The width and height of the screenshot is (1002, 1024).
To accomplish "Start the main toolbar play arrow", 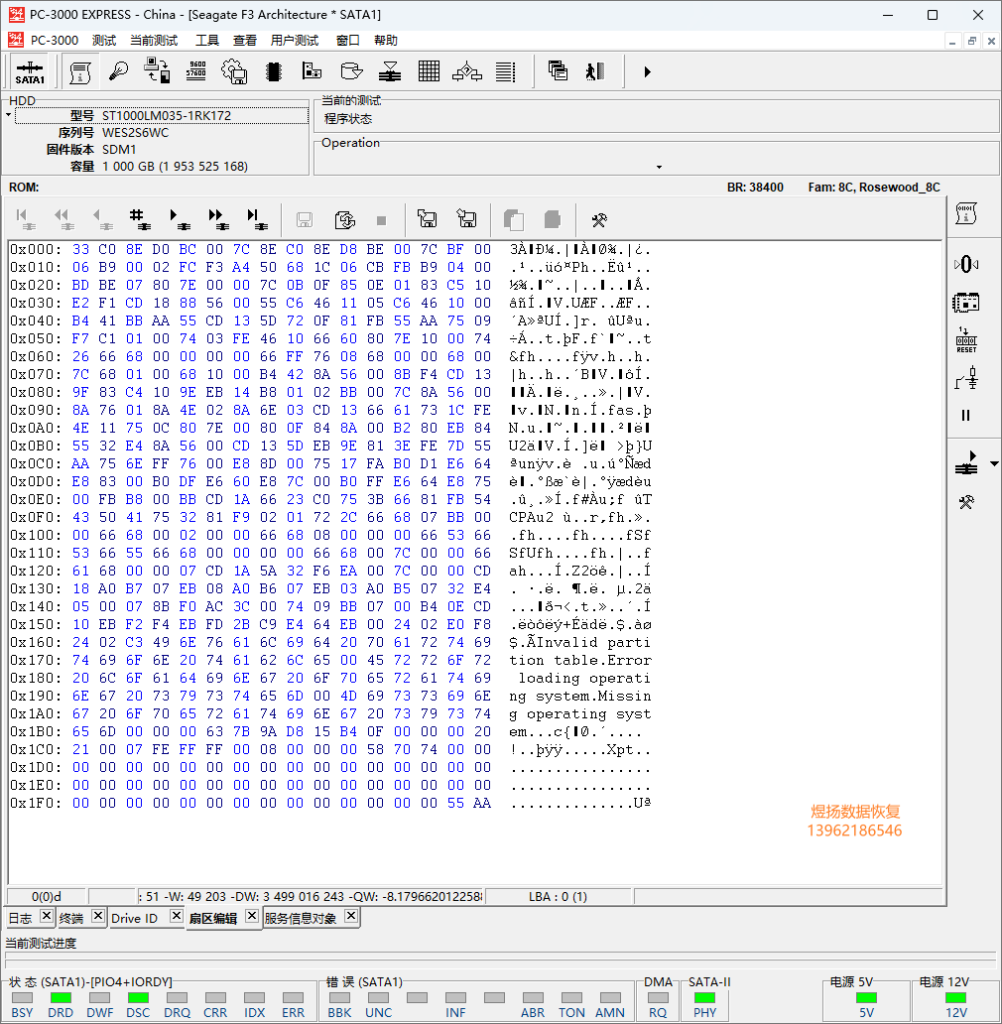I will coord(647,72).
